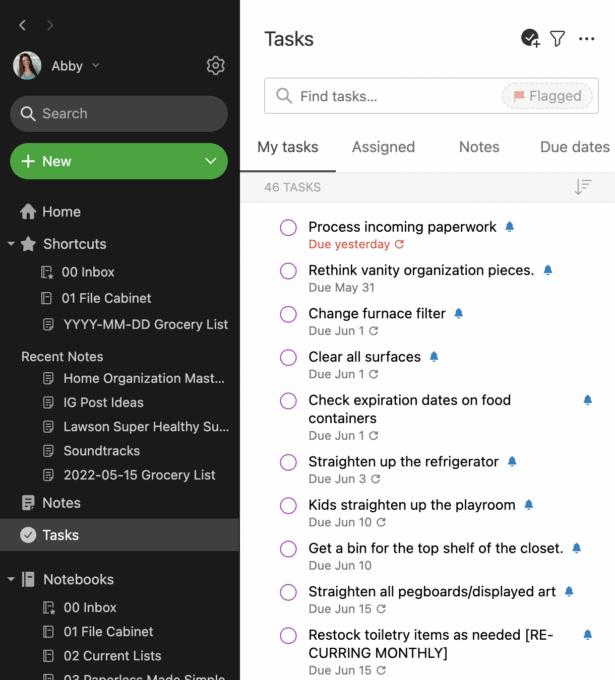
Task: Open the sort order icon
Action: point(583,187)
